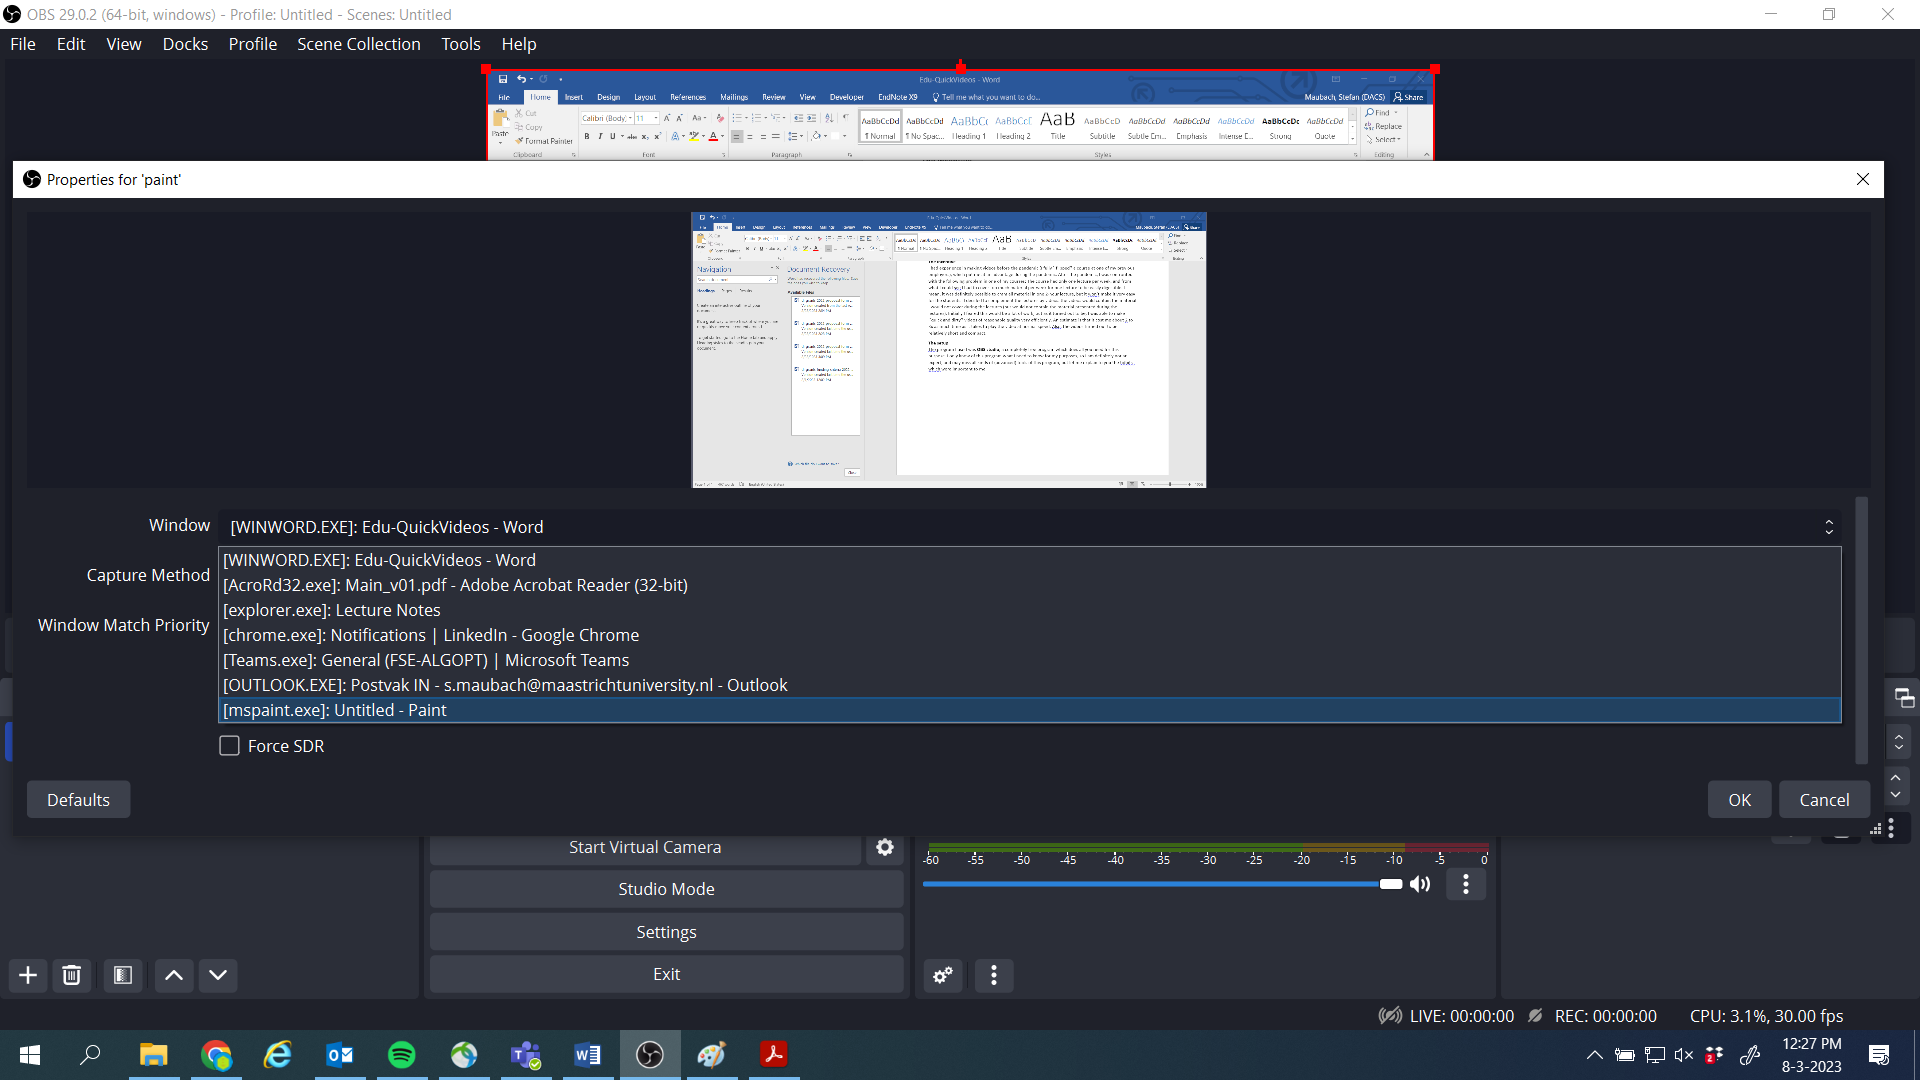The width and height of the screenshot is (1920, 1080).
Task: Switch to Paint in the taskbar
Action: click(x=712, y=1055)
